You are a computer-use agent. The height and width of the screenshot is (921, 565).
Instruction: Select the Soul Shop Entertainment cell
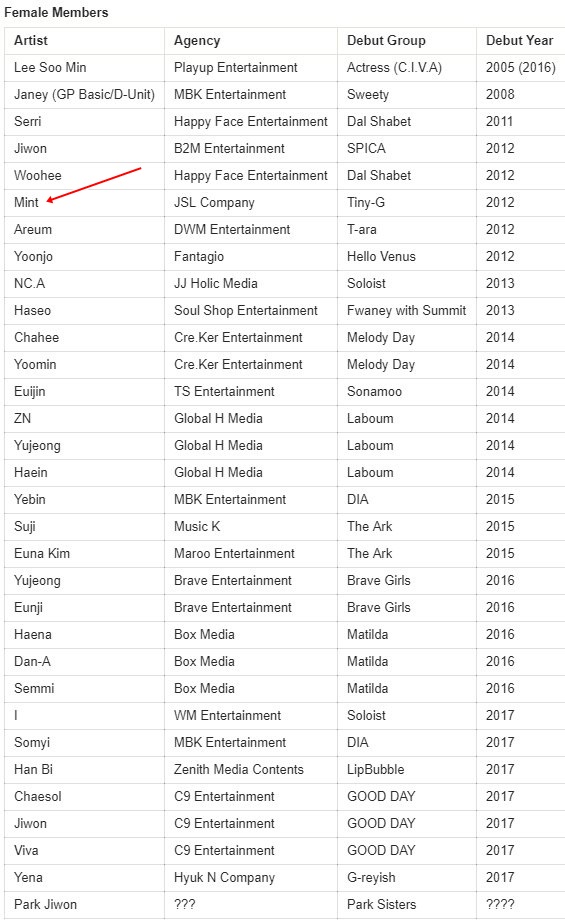tap(251, 311)
